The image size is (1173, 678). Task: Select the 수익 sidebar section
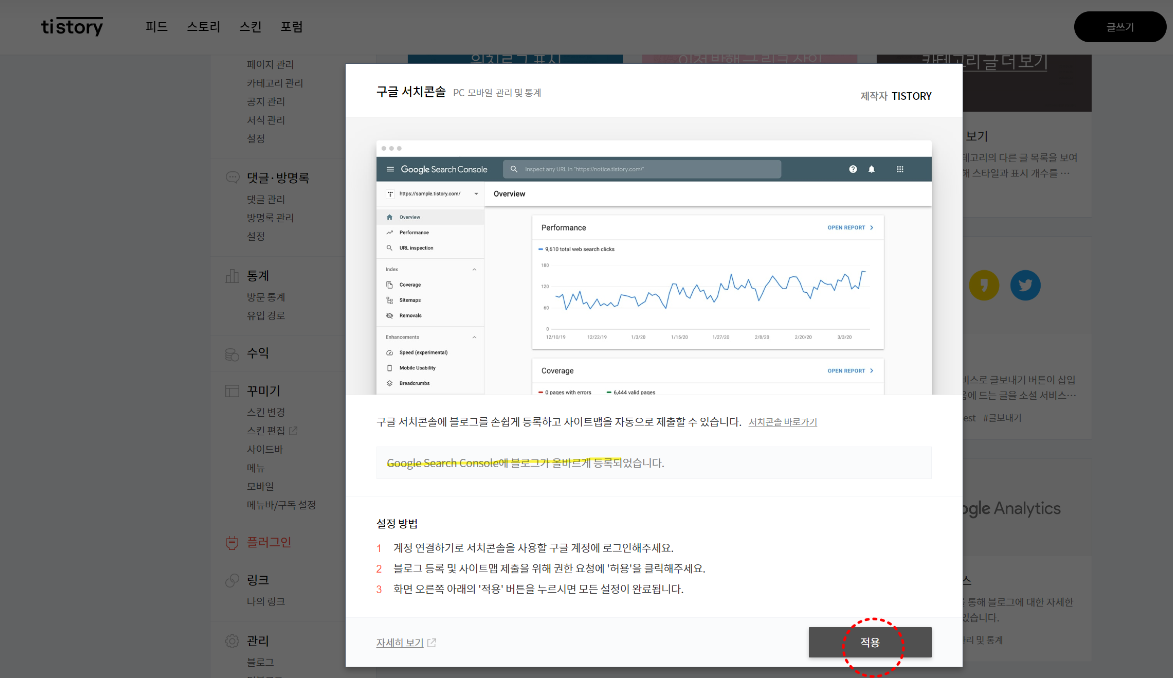pyautogui.click(x=258, y=353)
